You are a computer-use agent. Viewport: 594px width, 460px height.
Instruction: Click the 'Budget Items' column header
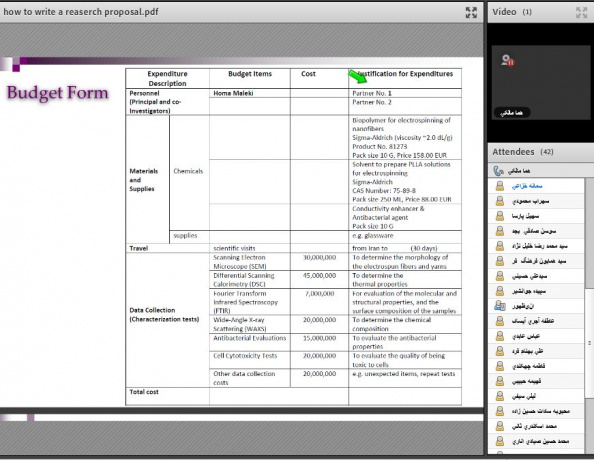(250, 74)
